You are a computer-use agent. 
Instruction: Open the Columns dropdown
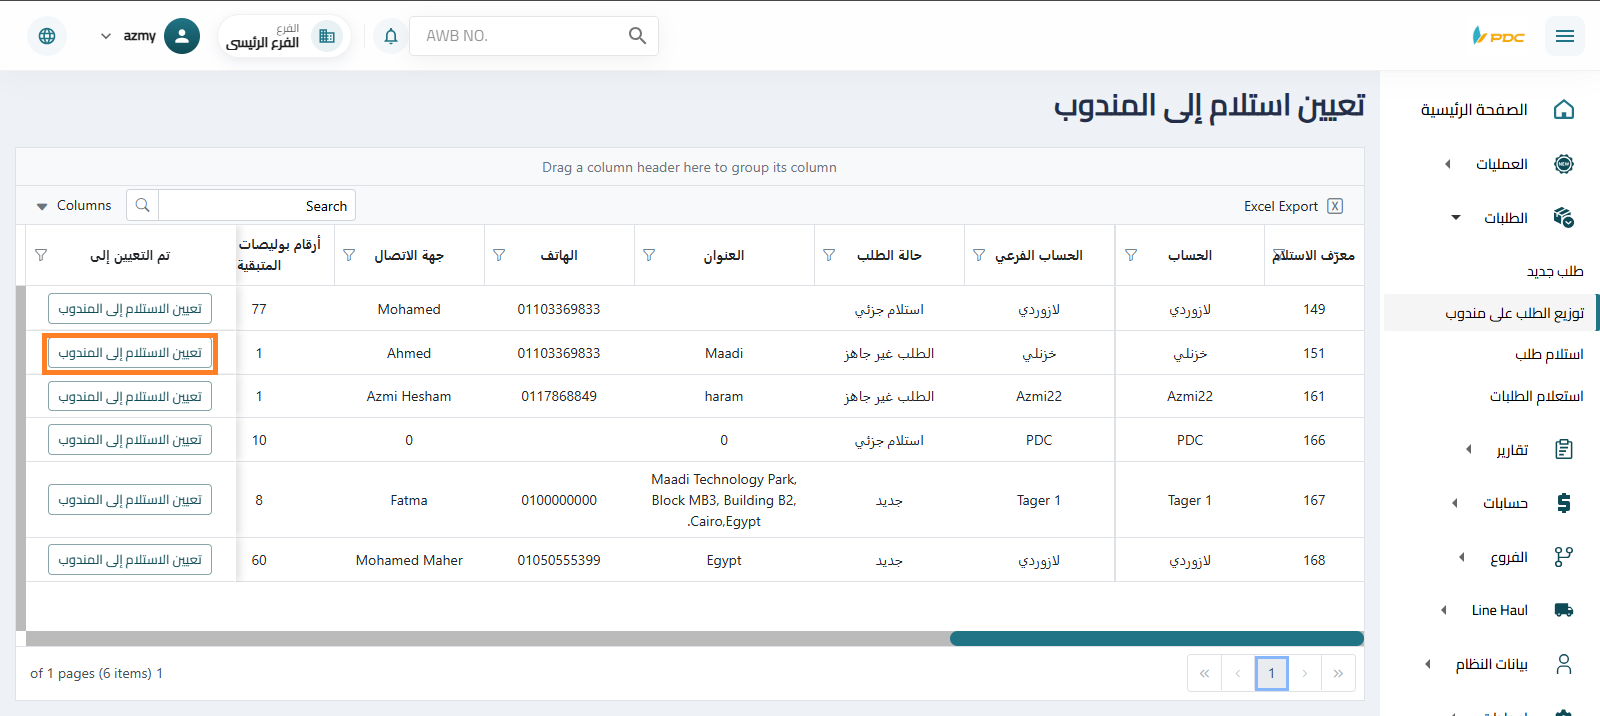(x=74, y=205)
